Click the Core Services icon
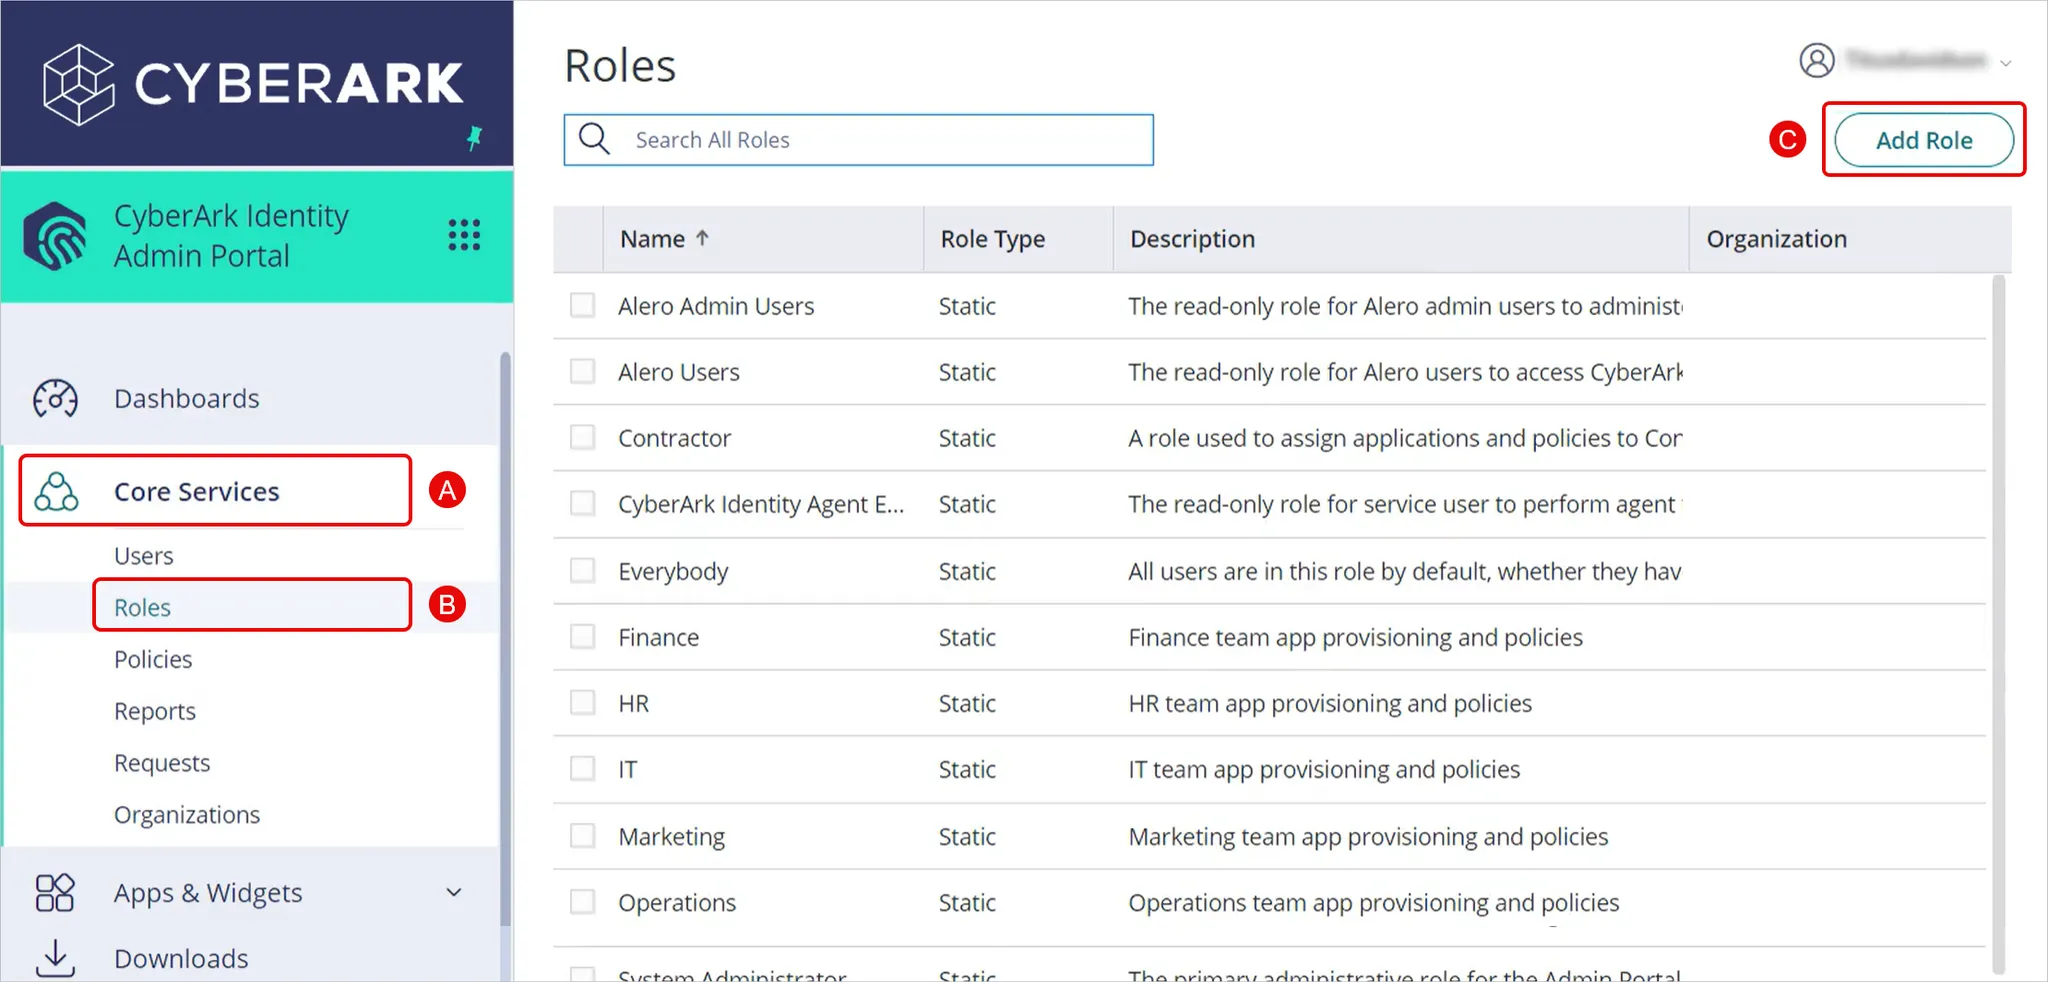The image size is (2048, 982). pyautogui.click(x=56, y=491)
